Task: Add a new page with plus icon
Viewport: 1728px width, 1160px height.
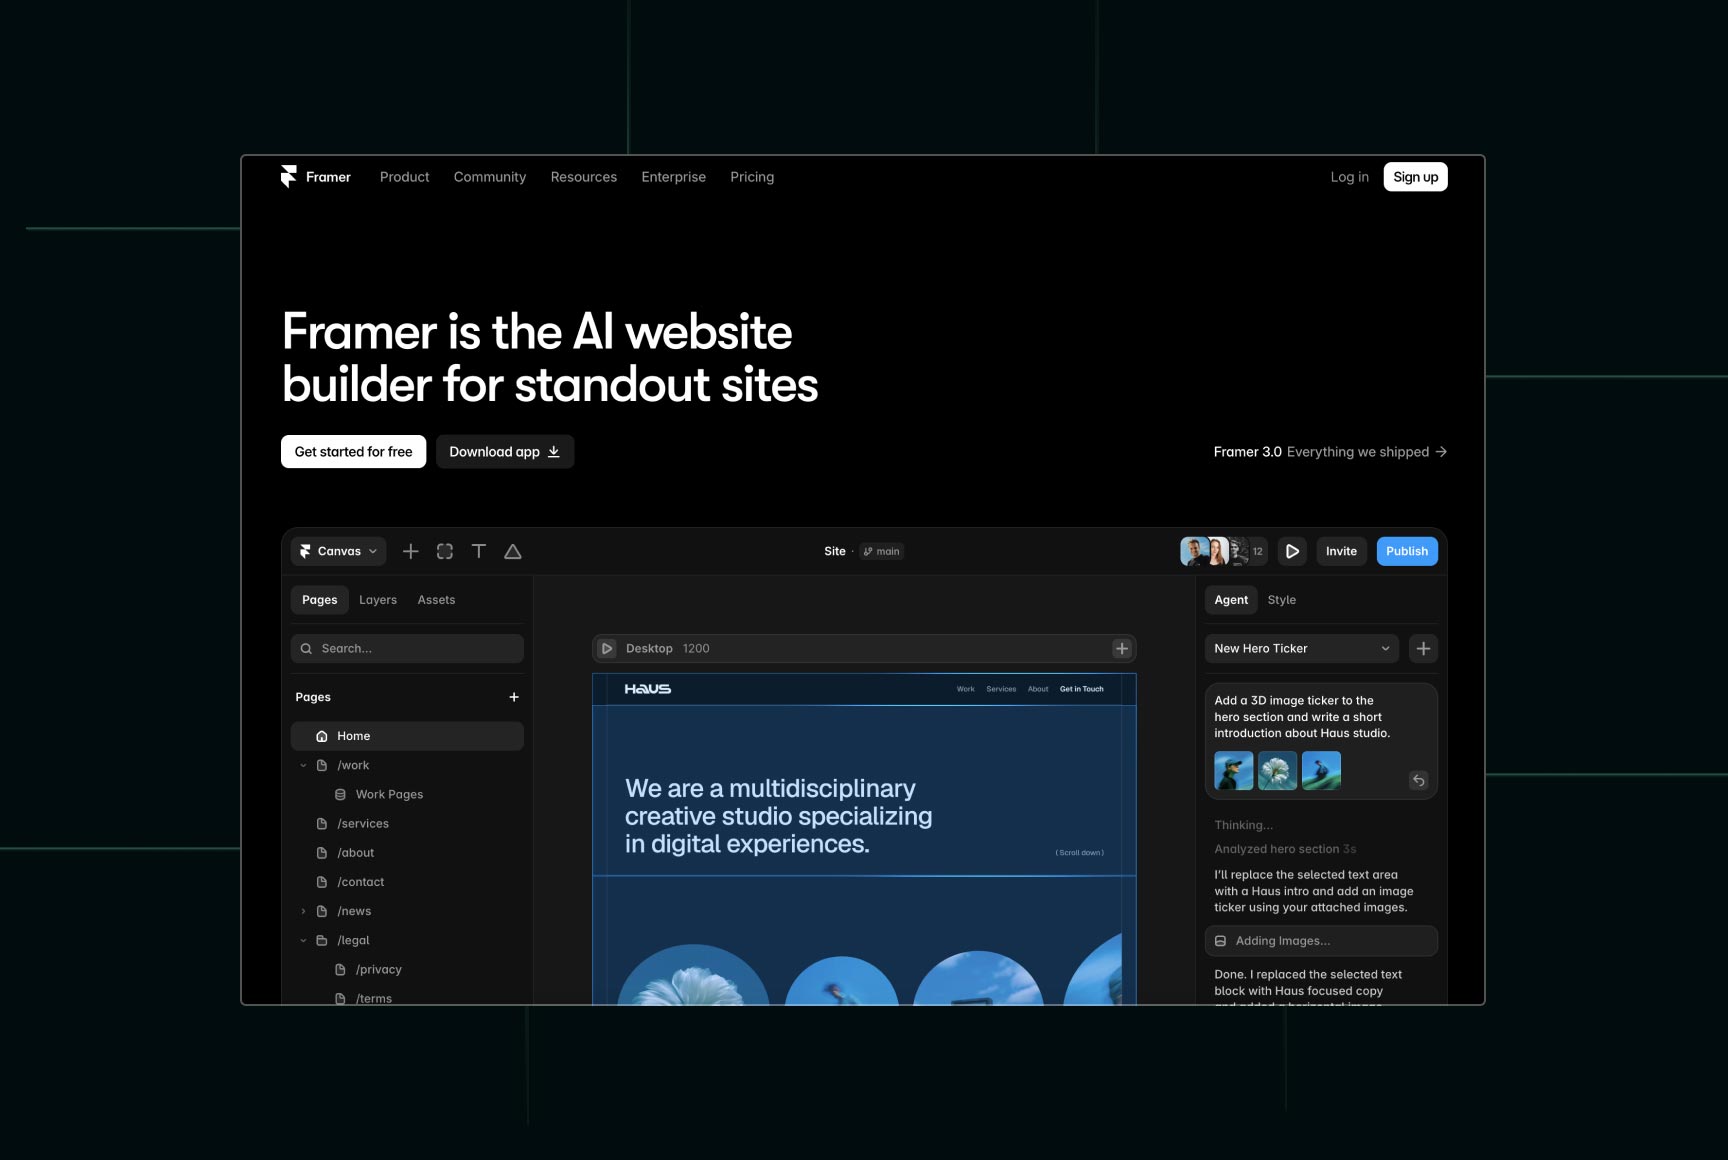Action: click(514, 697)
